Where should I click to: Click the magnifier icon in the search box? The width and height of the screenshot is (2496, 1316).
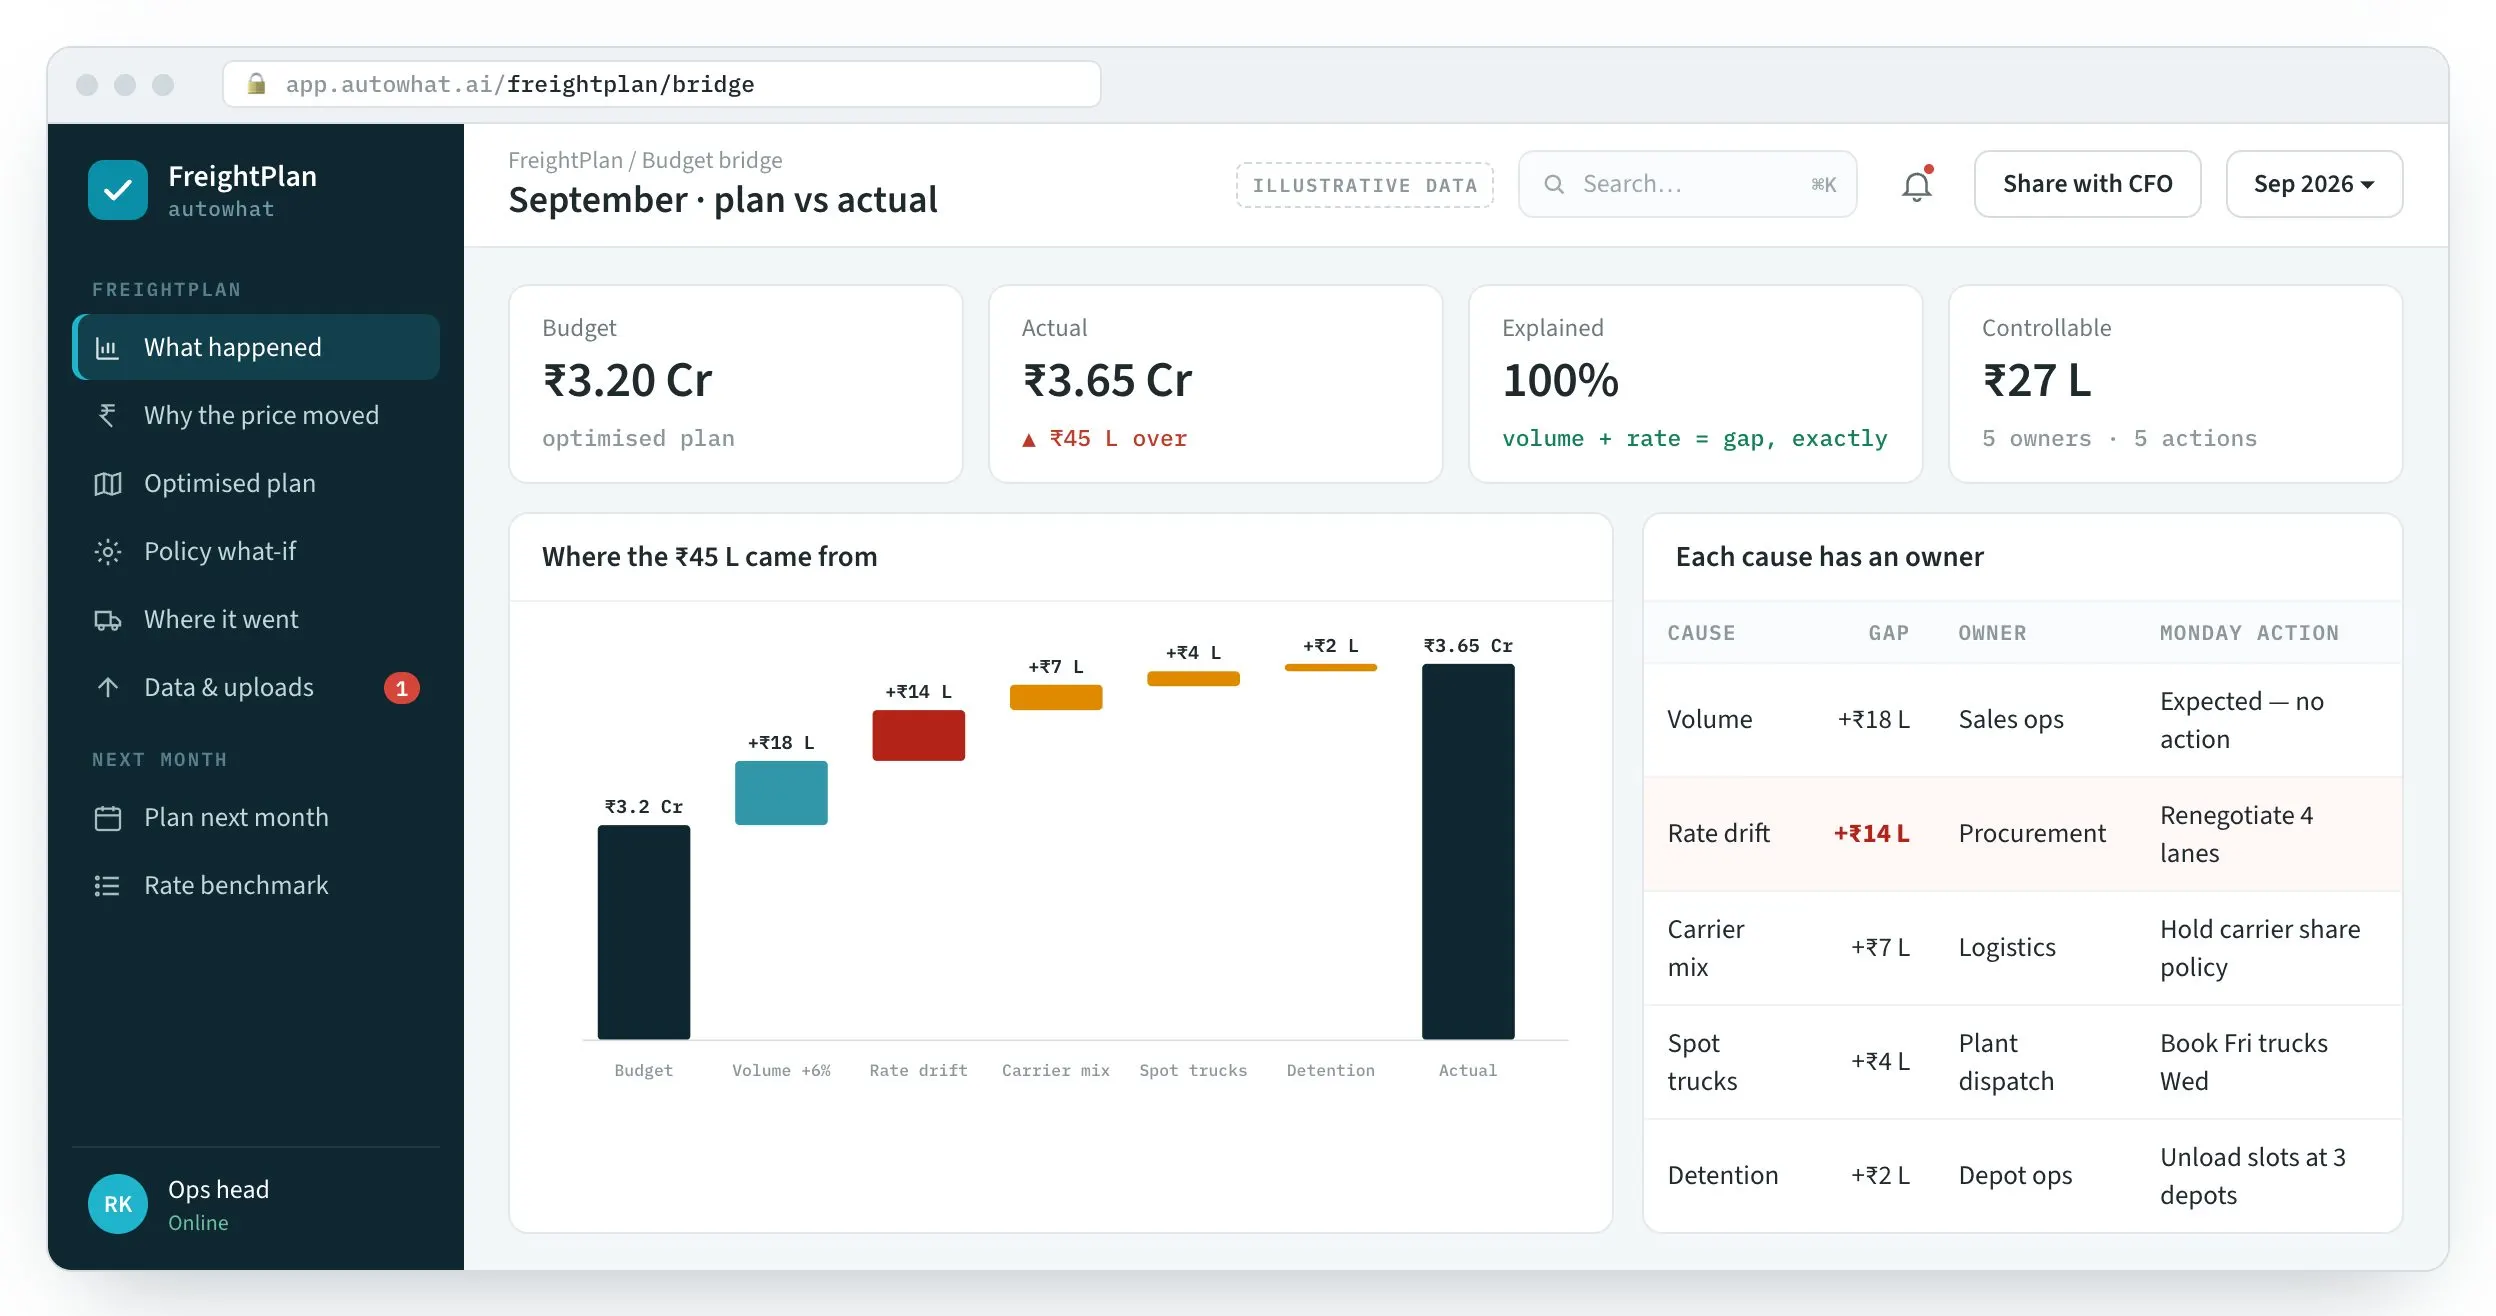pos(1554,184)
